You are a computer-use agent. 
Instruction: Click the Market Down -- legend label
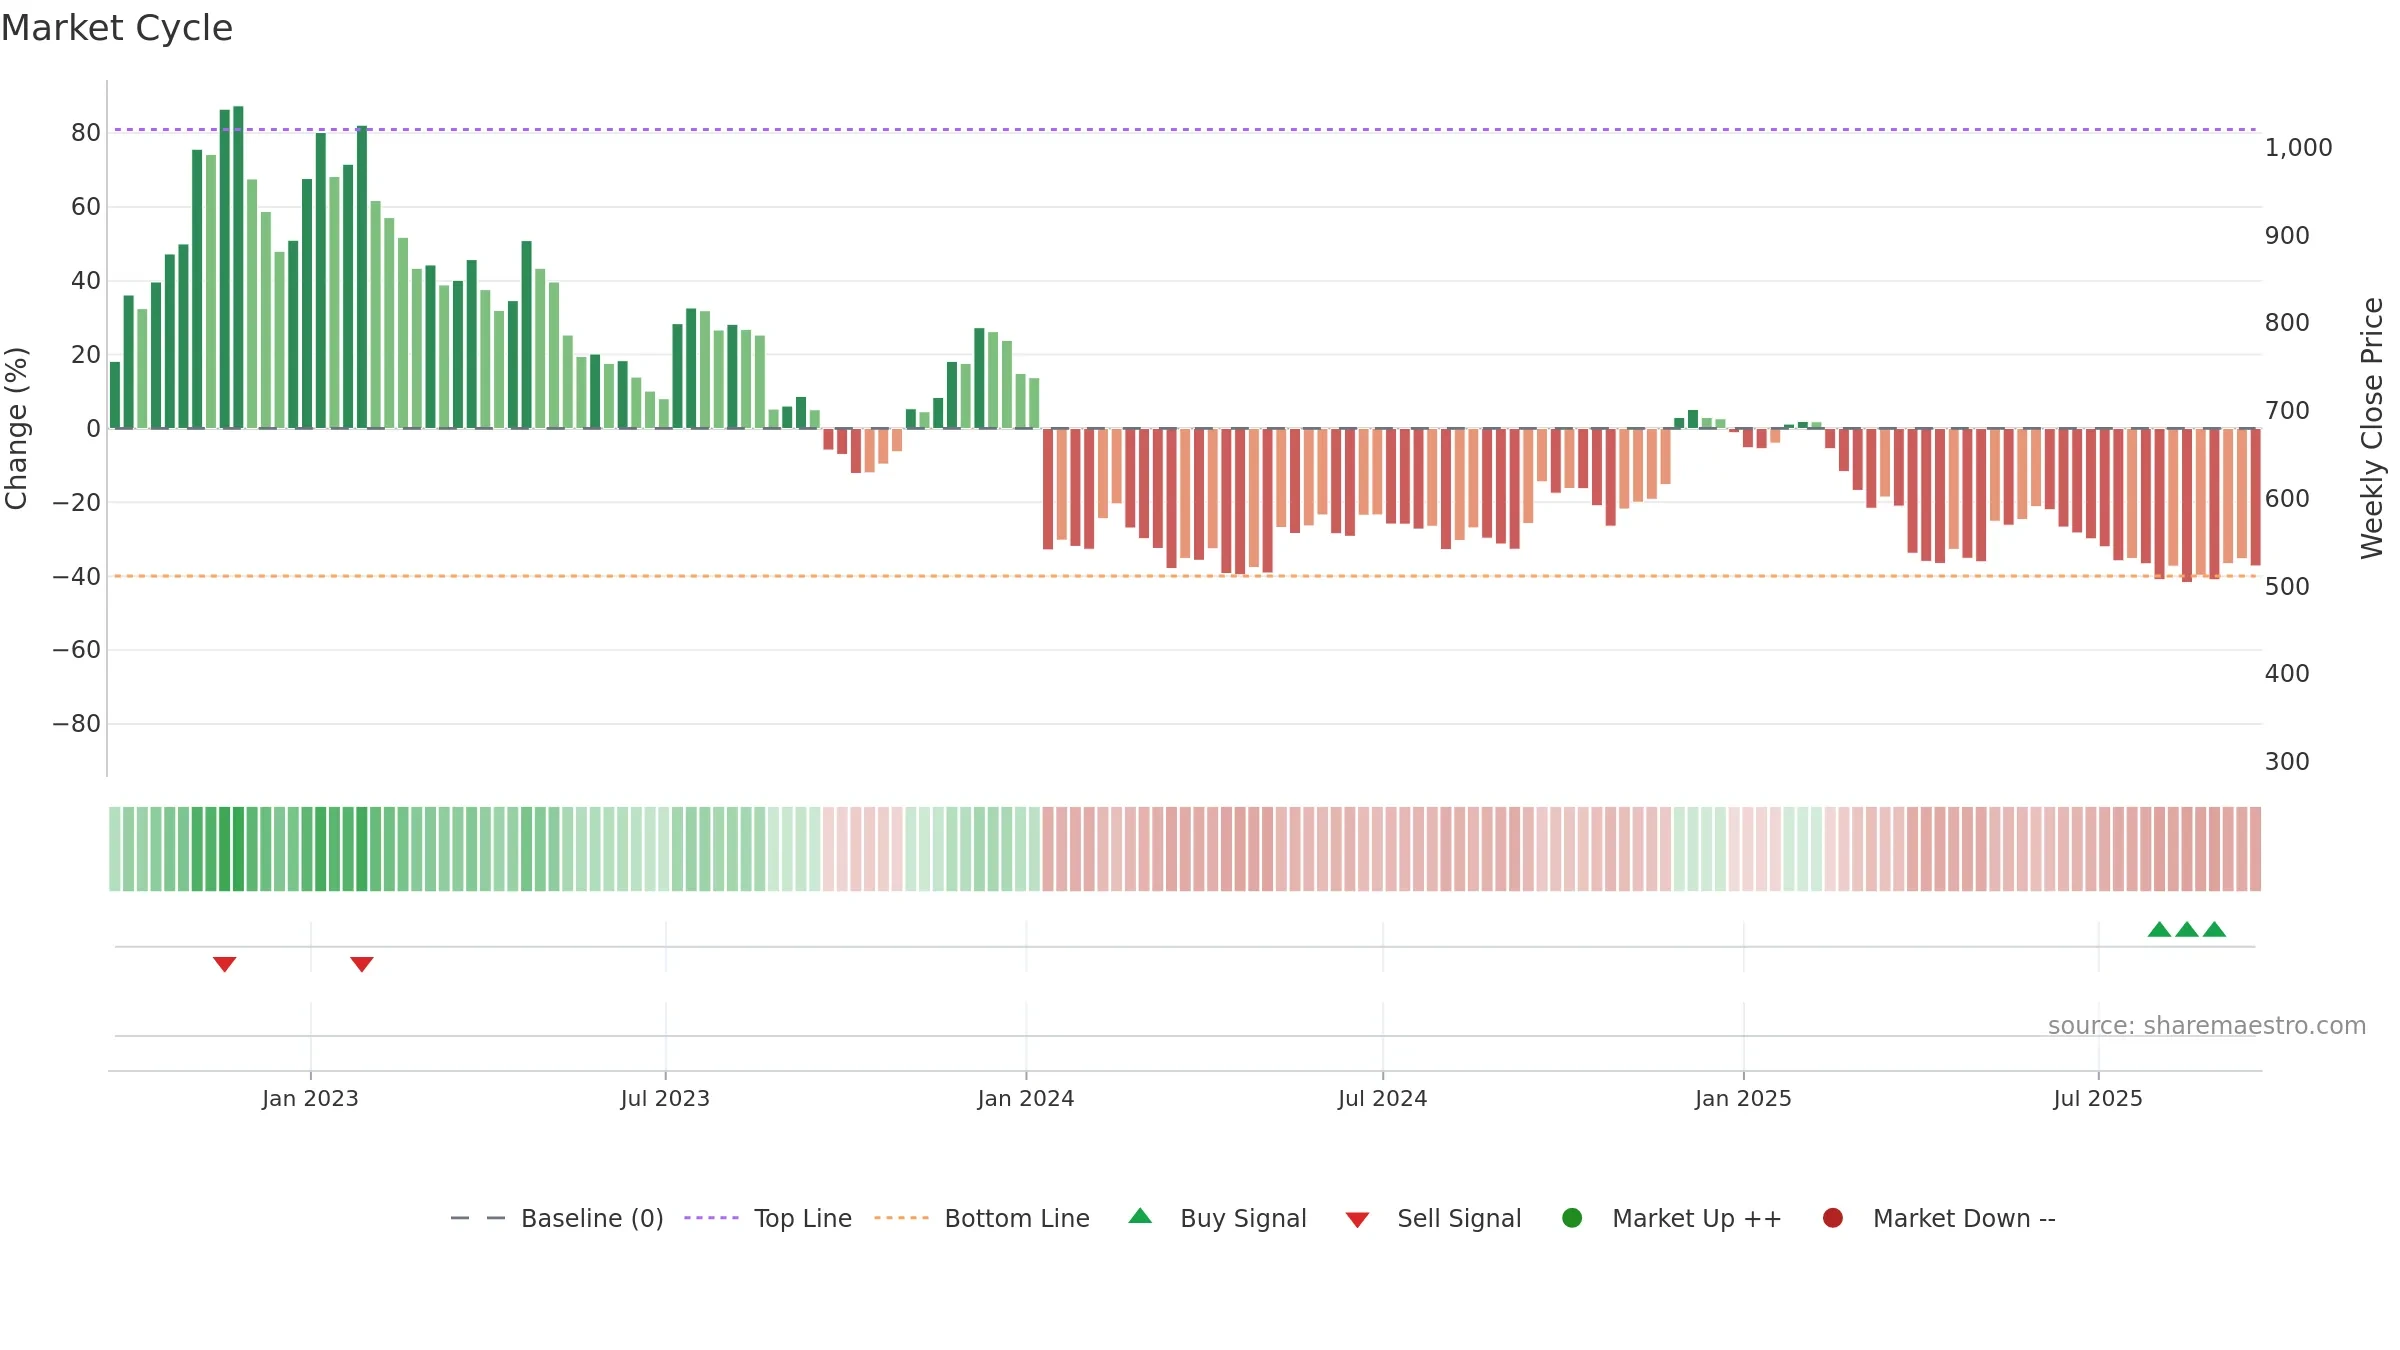coord(1964,1218)
